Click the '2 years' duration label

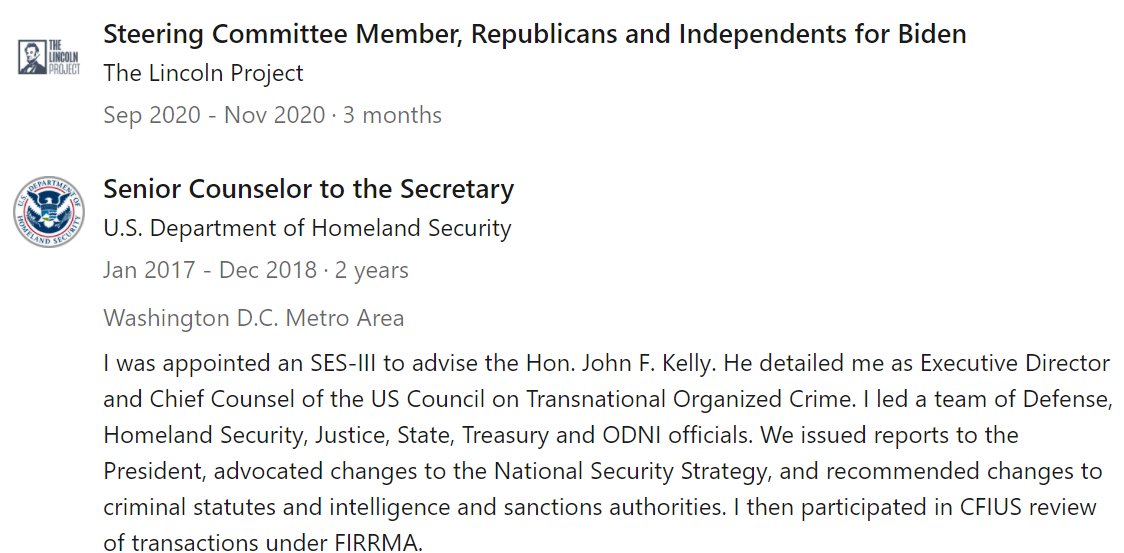pos(371,270)
